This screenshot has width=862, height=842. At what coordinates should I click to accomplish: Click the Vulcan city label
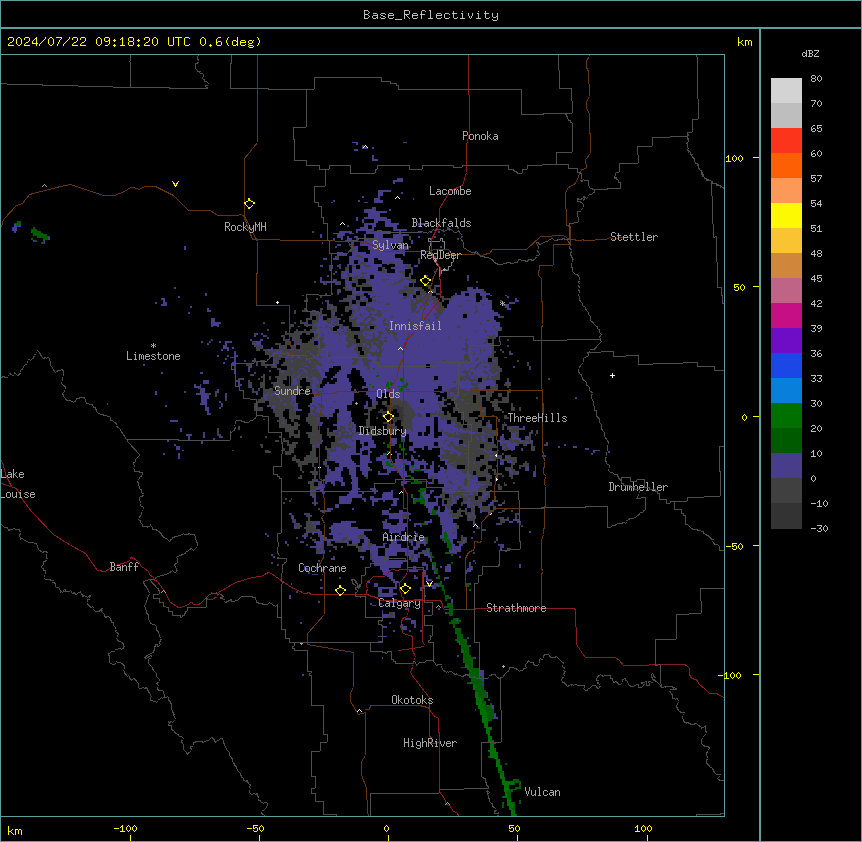click(x=543, y=792)
